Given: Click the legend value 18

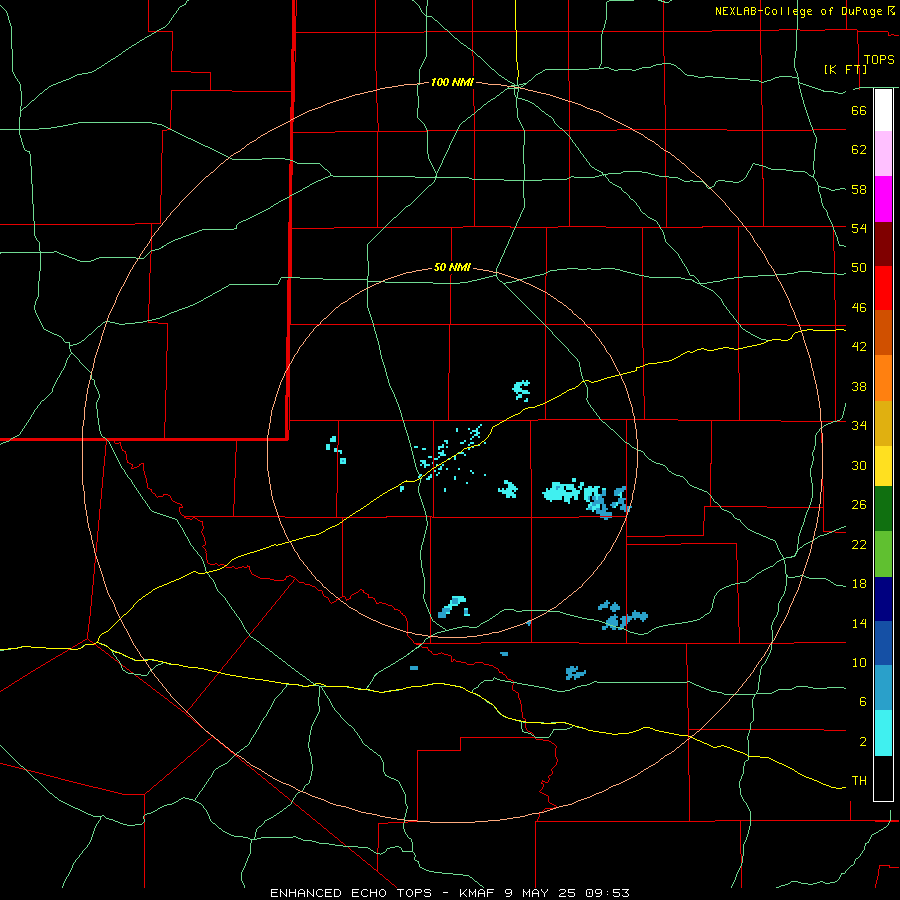Looking at the screenshot, I should tap(859, 584).
